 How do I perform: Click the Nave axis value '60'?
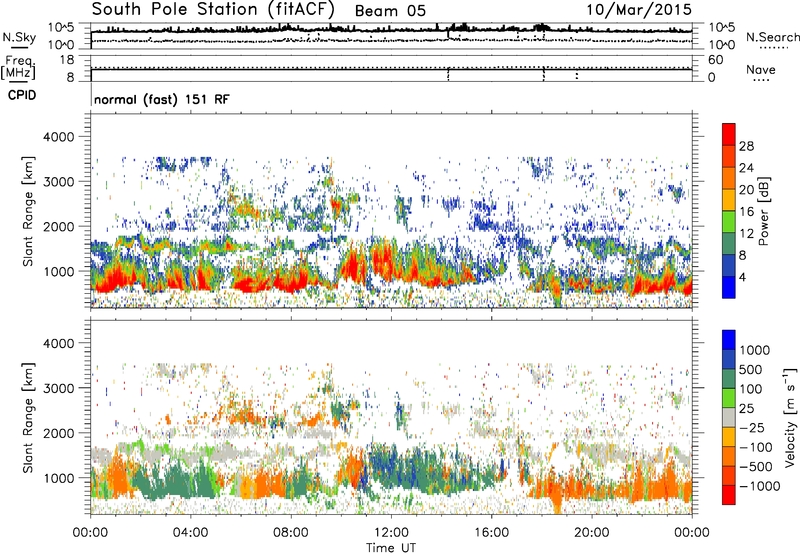coord(716,60)
